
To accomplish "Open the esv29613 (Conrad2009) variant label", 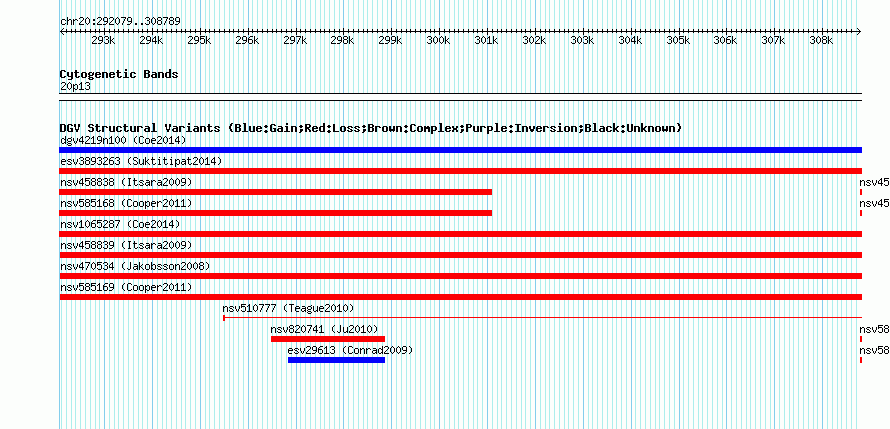I will tap(350, 350).
